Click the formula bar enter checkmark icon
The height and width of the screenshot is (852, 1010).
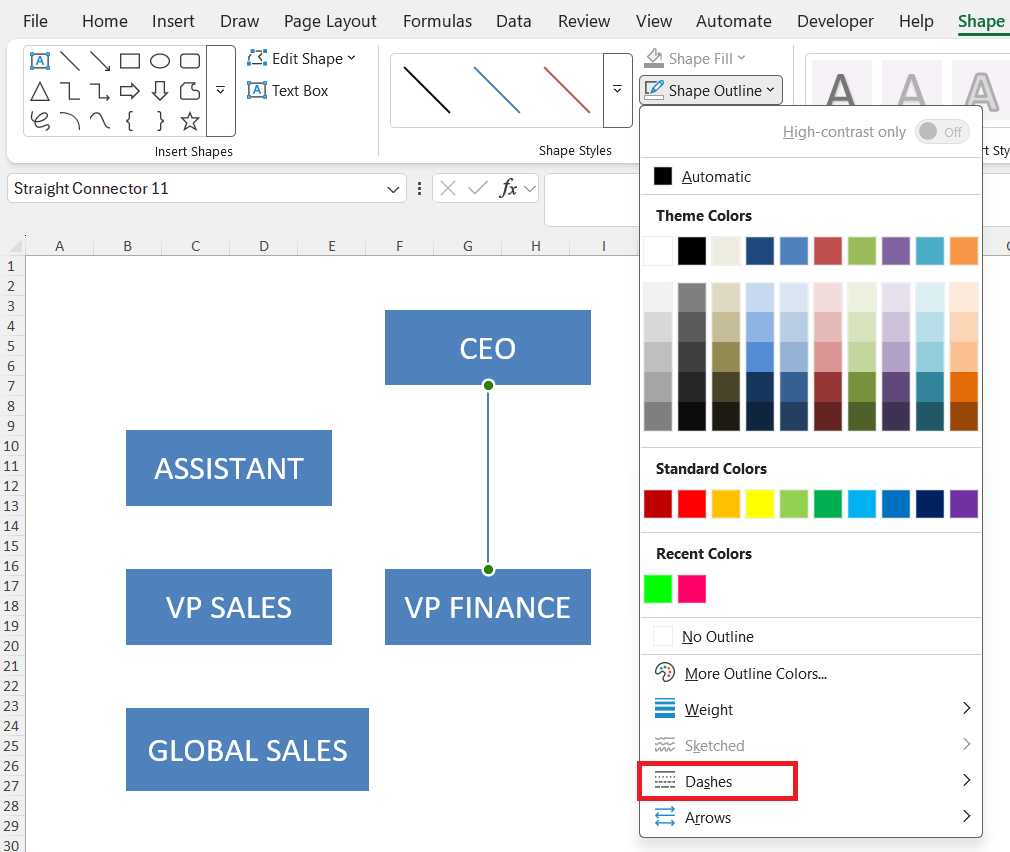coord(478,189)
